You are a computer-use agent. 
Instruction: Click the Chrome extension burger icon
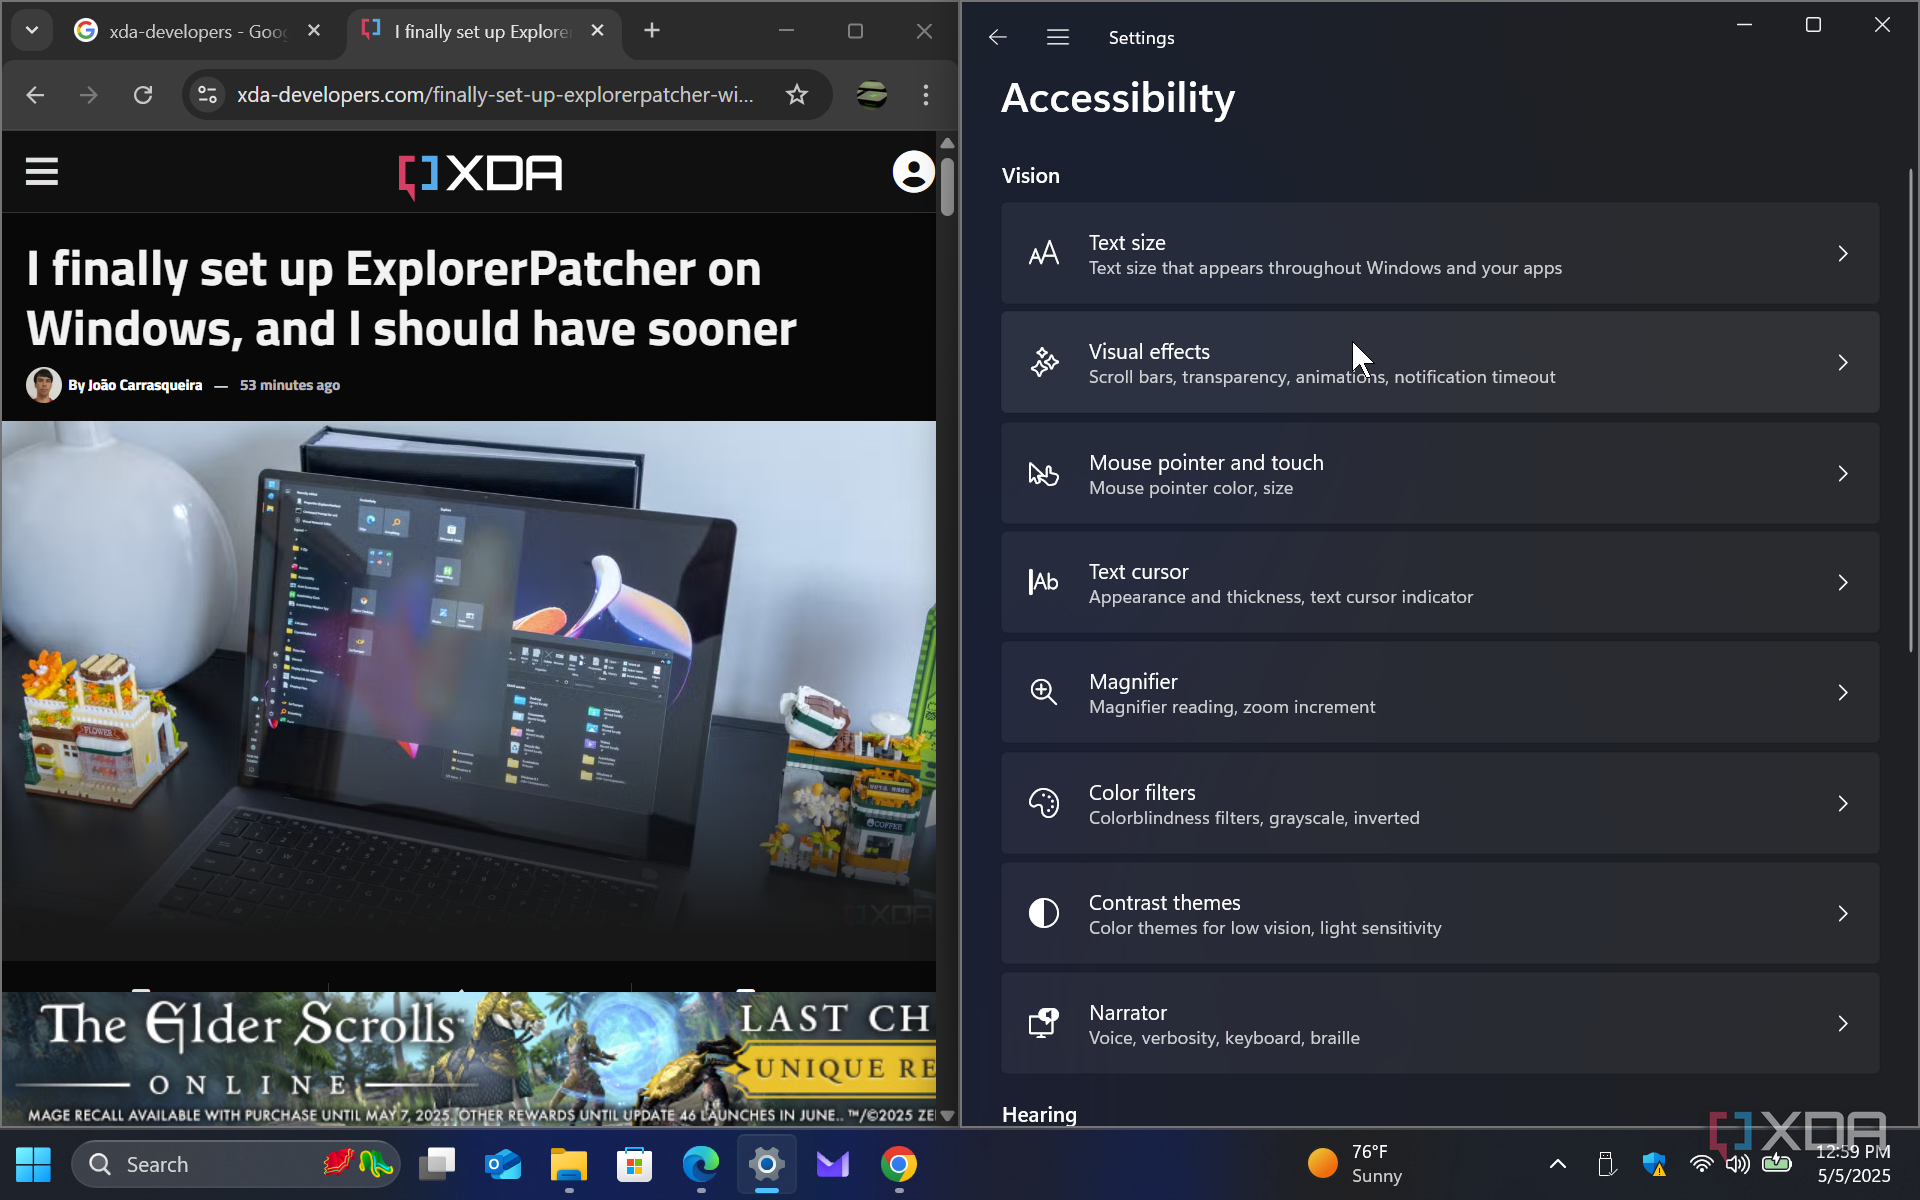pos(872,95)
